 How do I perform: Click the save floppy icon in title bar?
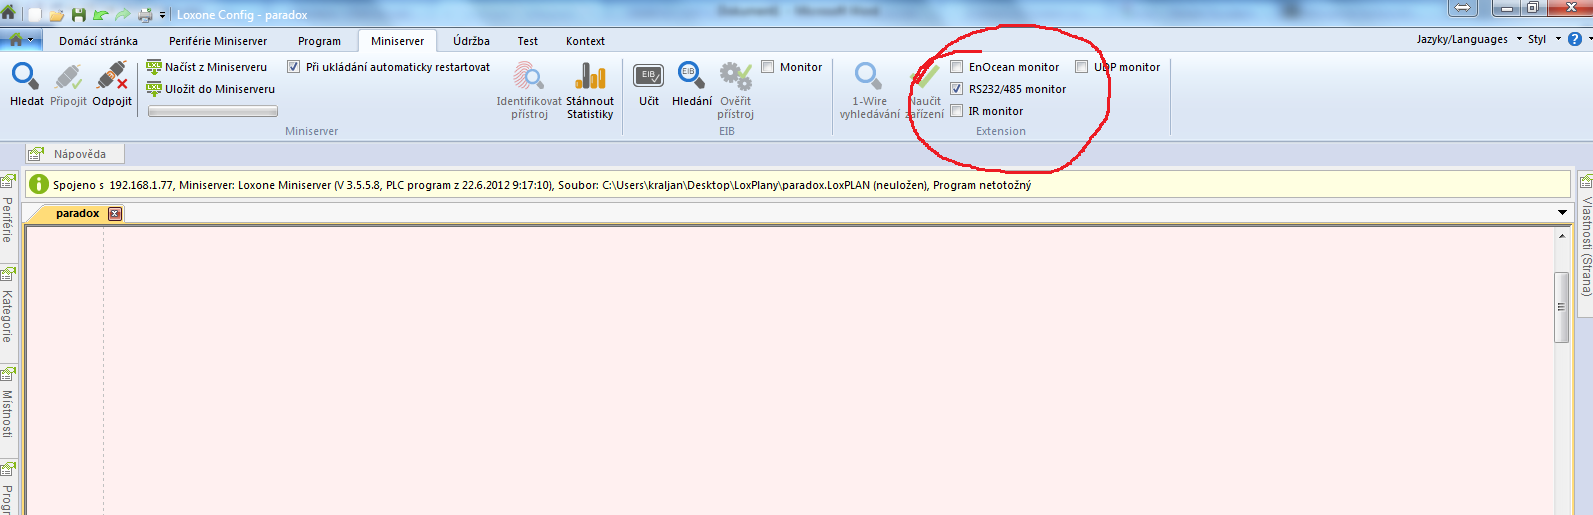point(78,15)
